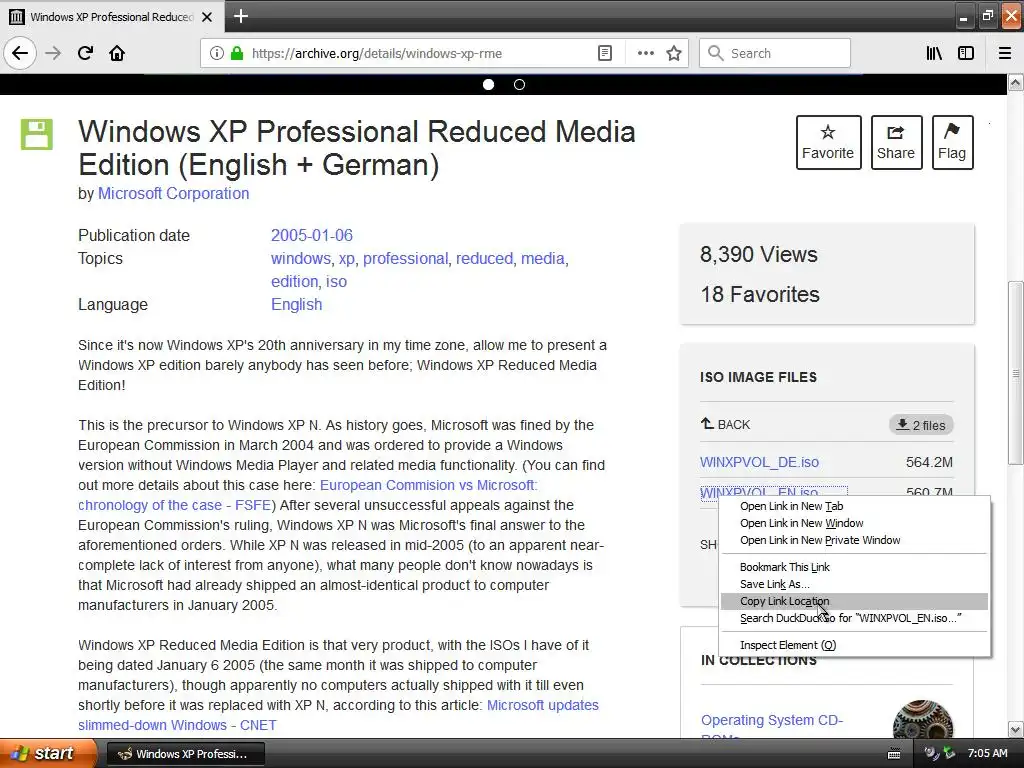Flag this item with the Flag button
This screenshot has height=768, width=1024.
(952, 142)
